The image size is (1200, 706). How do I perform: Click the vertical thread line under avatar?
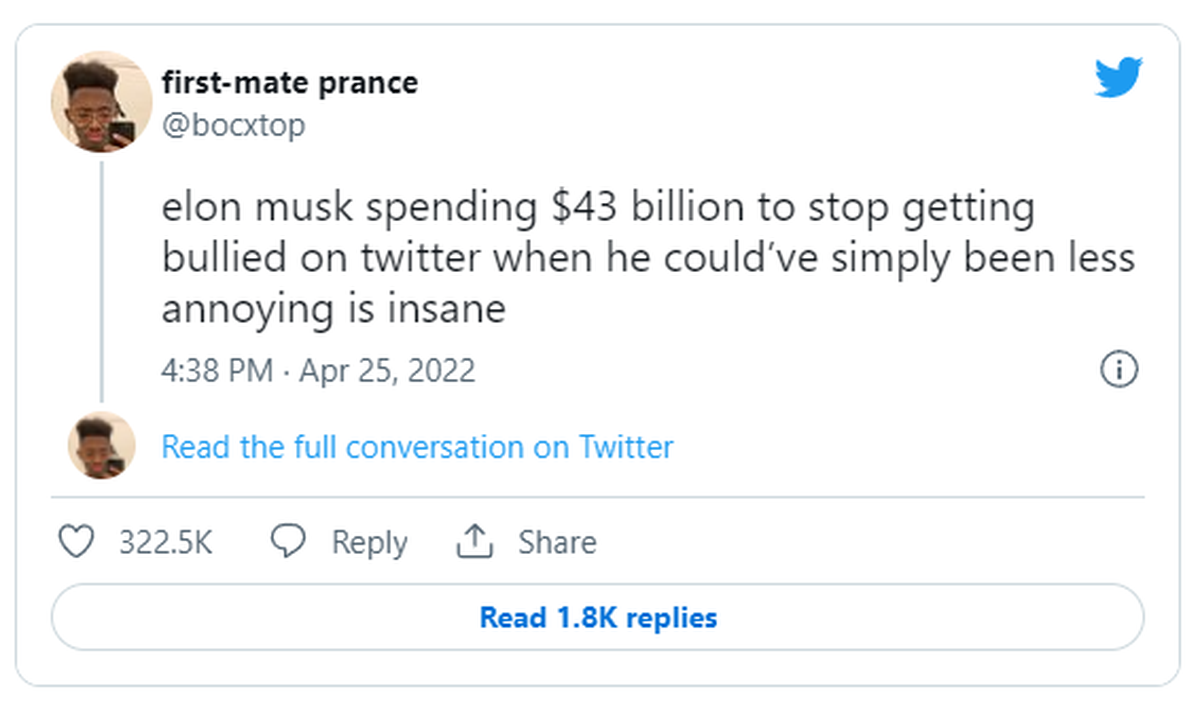(x=101, y=280)
